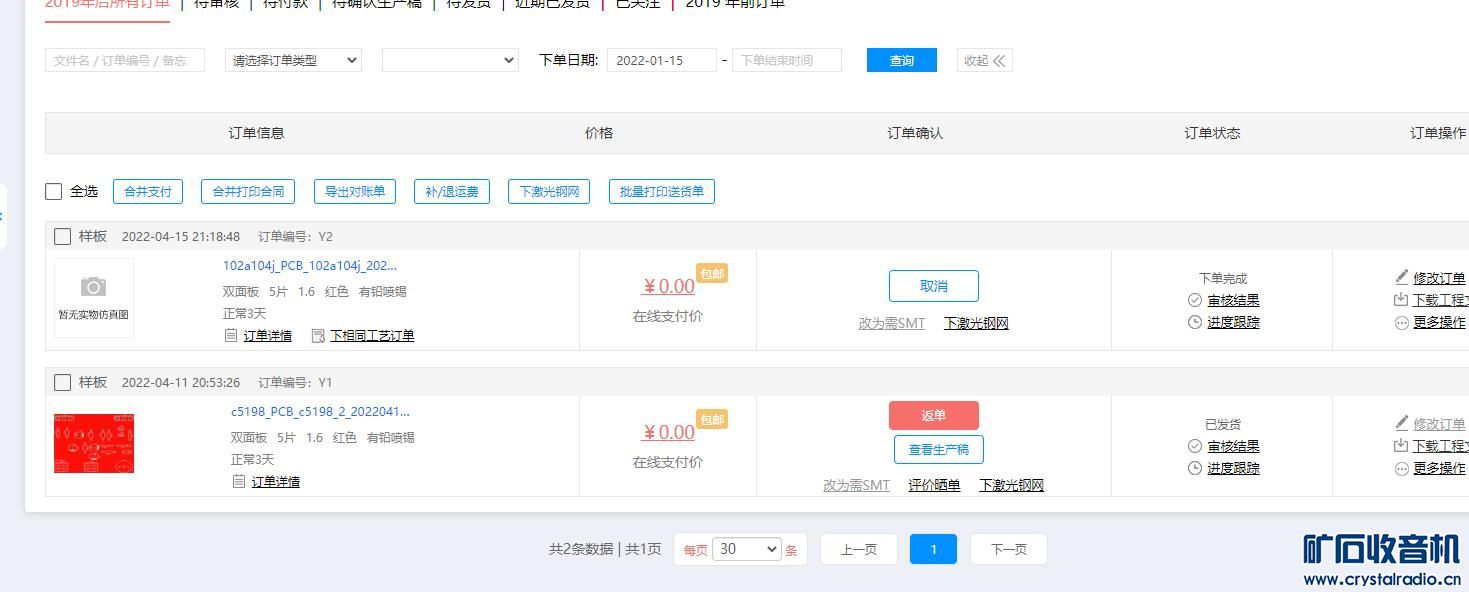Screen dimensions: 1469x592
Task: Click the ¥0.00 price of order Y2
Action: pos(668,287)
